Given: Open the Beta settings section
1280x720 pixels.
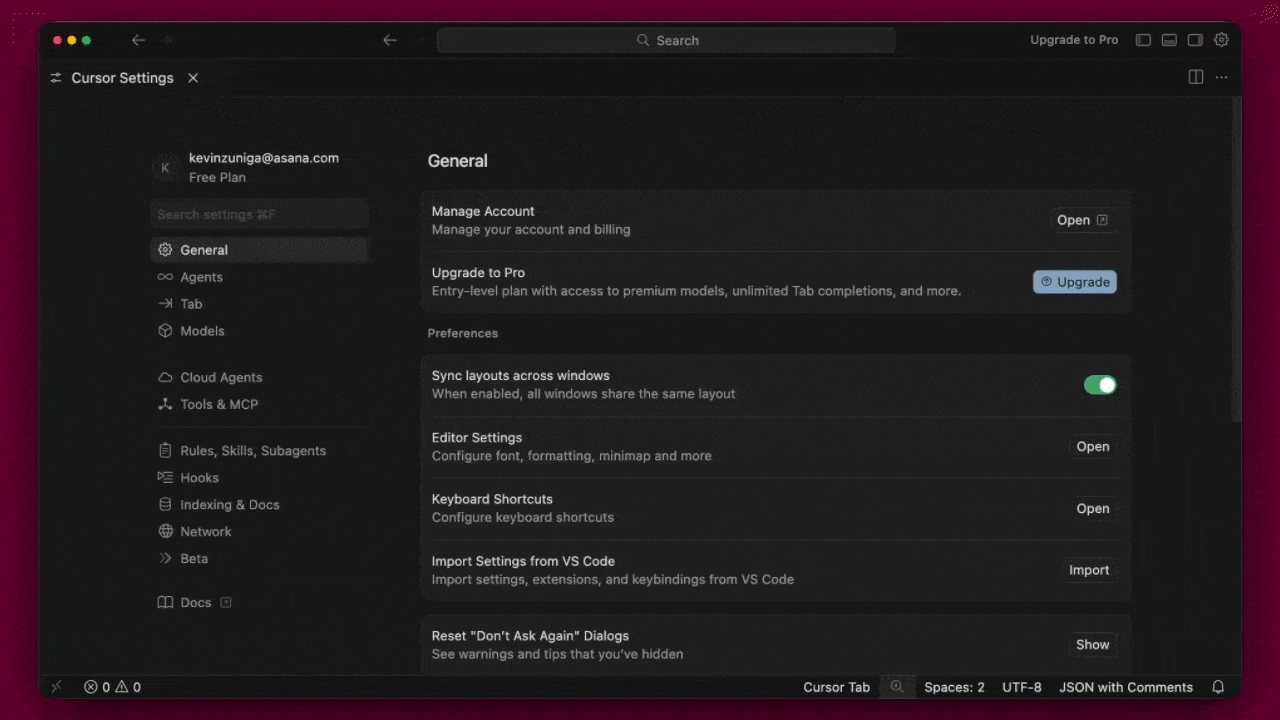Looking at the screenshot, I should point(260,559).
